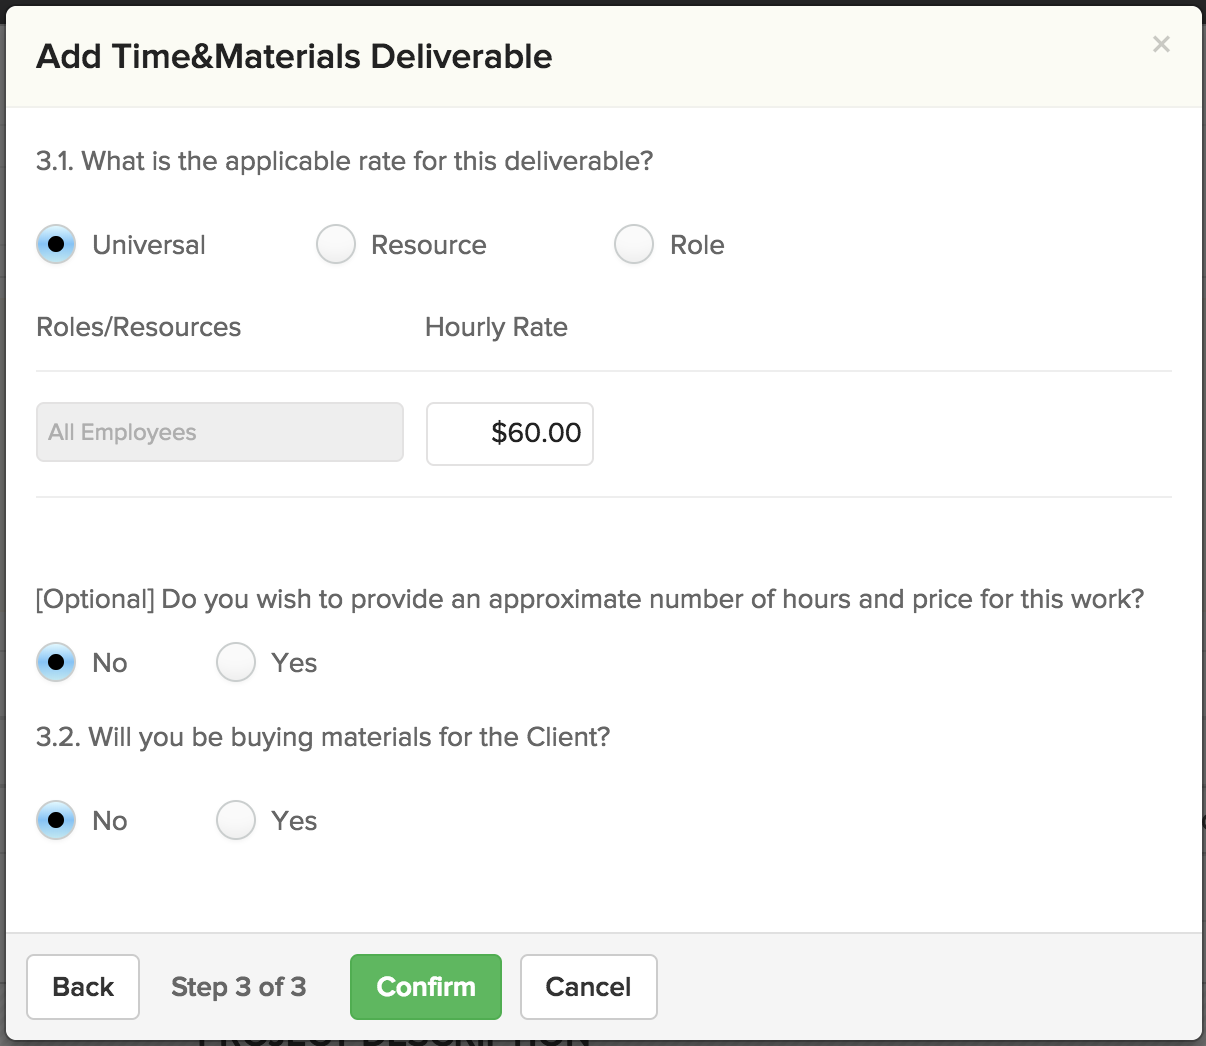This screenshot has width=1206, height=1046.
Task: Click the disabled All Employees field
Action: (x=220, y=432)
